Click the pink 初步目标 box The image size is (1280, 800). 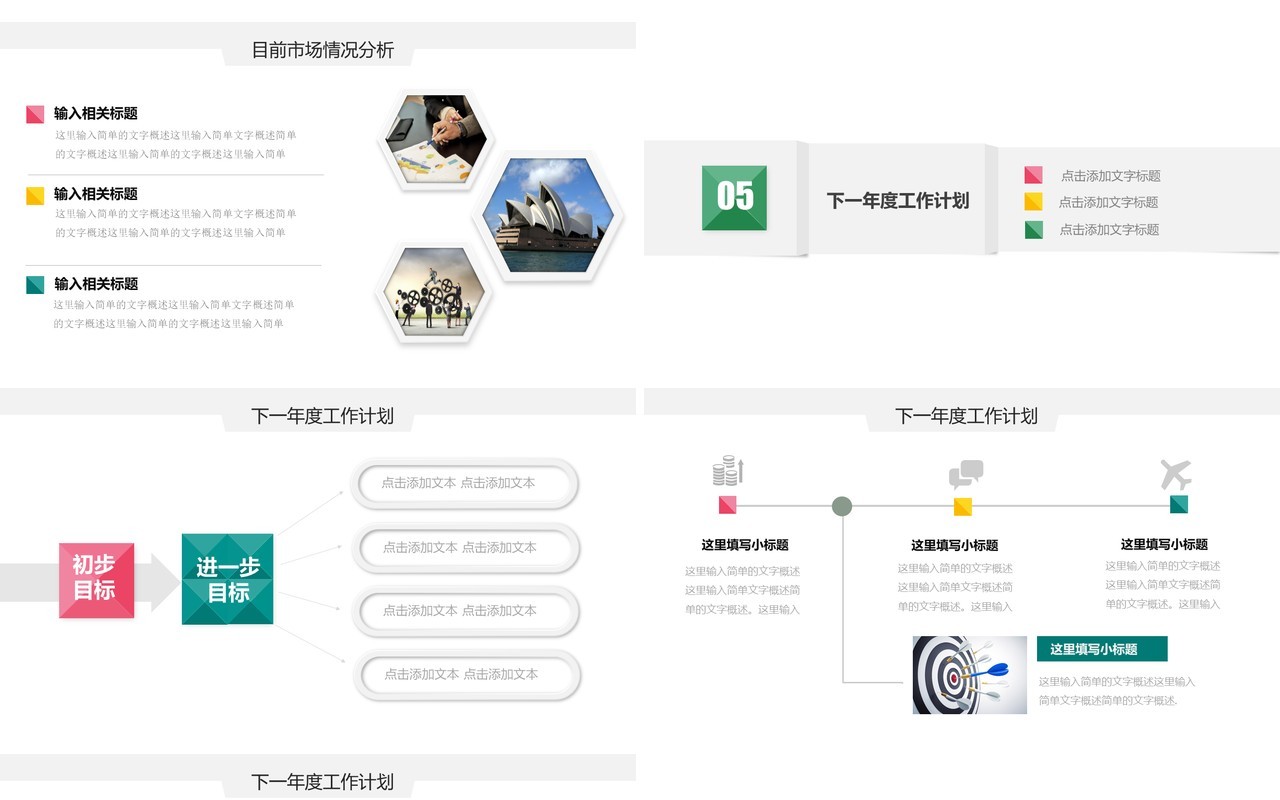click(x=96, y=579)
